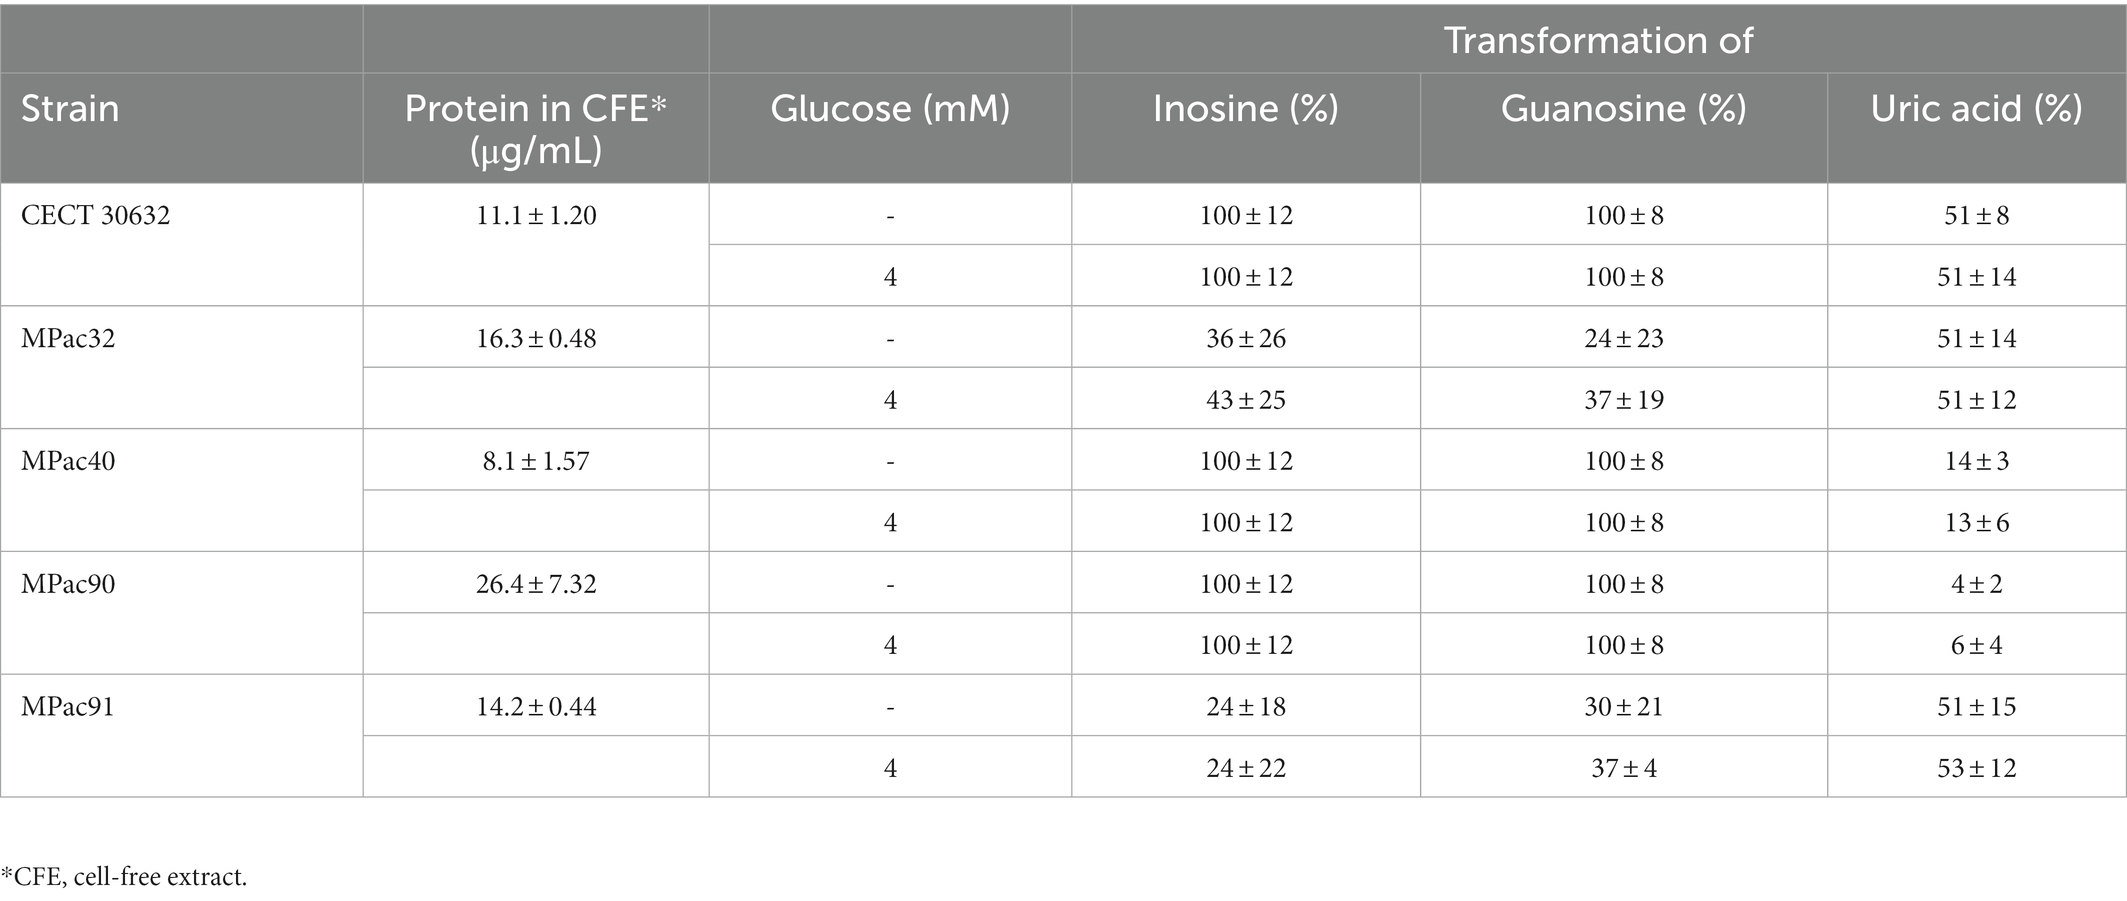Select the MPac91 strain label
2127x901 pixels.
[68, 707]
